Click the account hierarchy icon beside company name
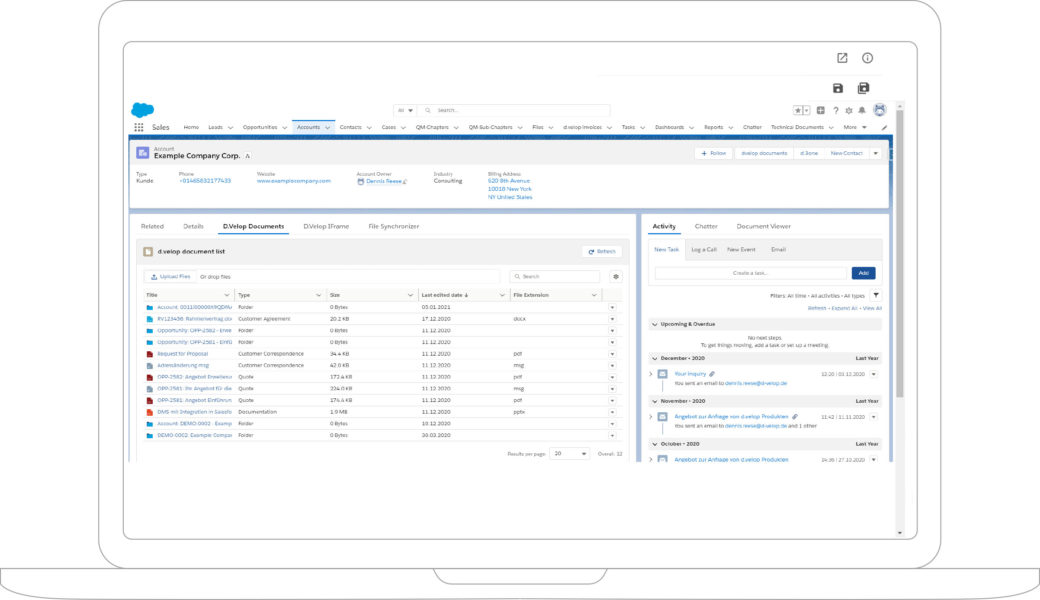Viewport: 1040px width, 600px height. (x=247, y=156)
